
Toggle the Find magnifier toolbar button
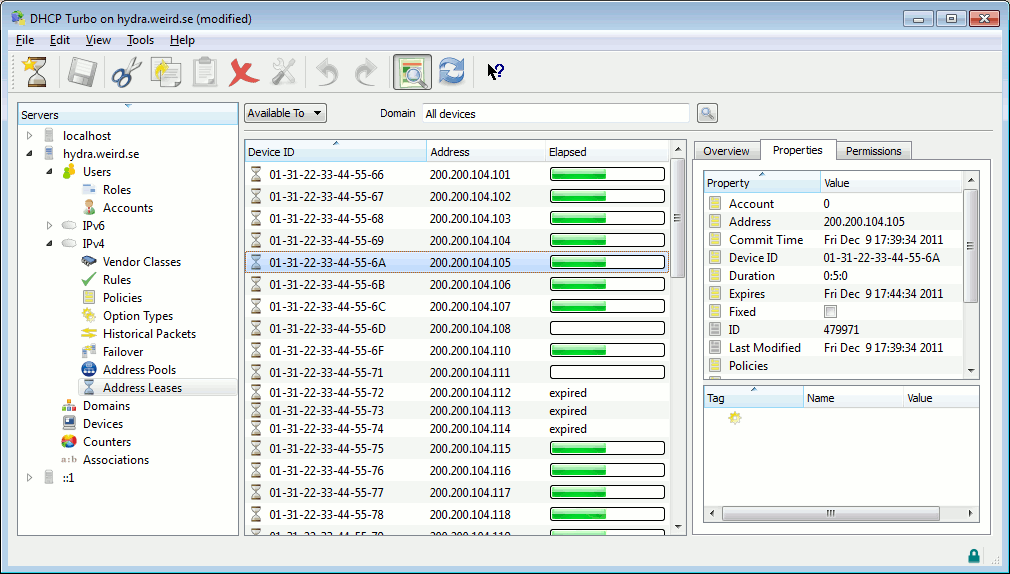(x=412, y=72)
